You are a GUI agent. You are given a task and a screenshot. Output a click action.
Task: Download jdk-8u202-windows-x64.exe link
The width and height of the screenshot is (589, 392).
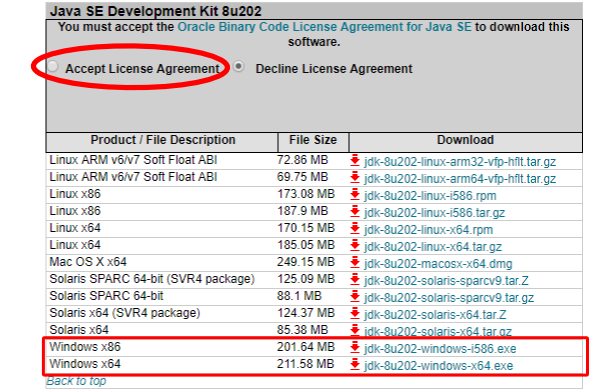tap(438, 366)
